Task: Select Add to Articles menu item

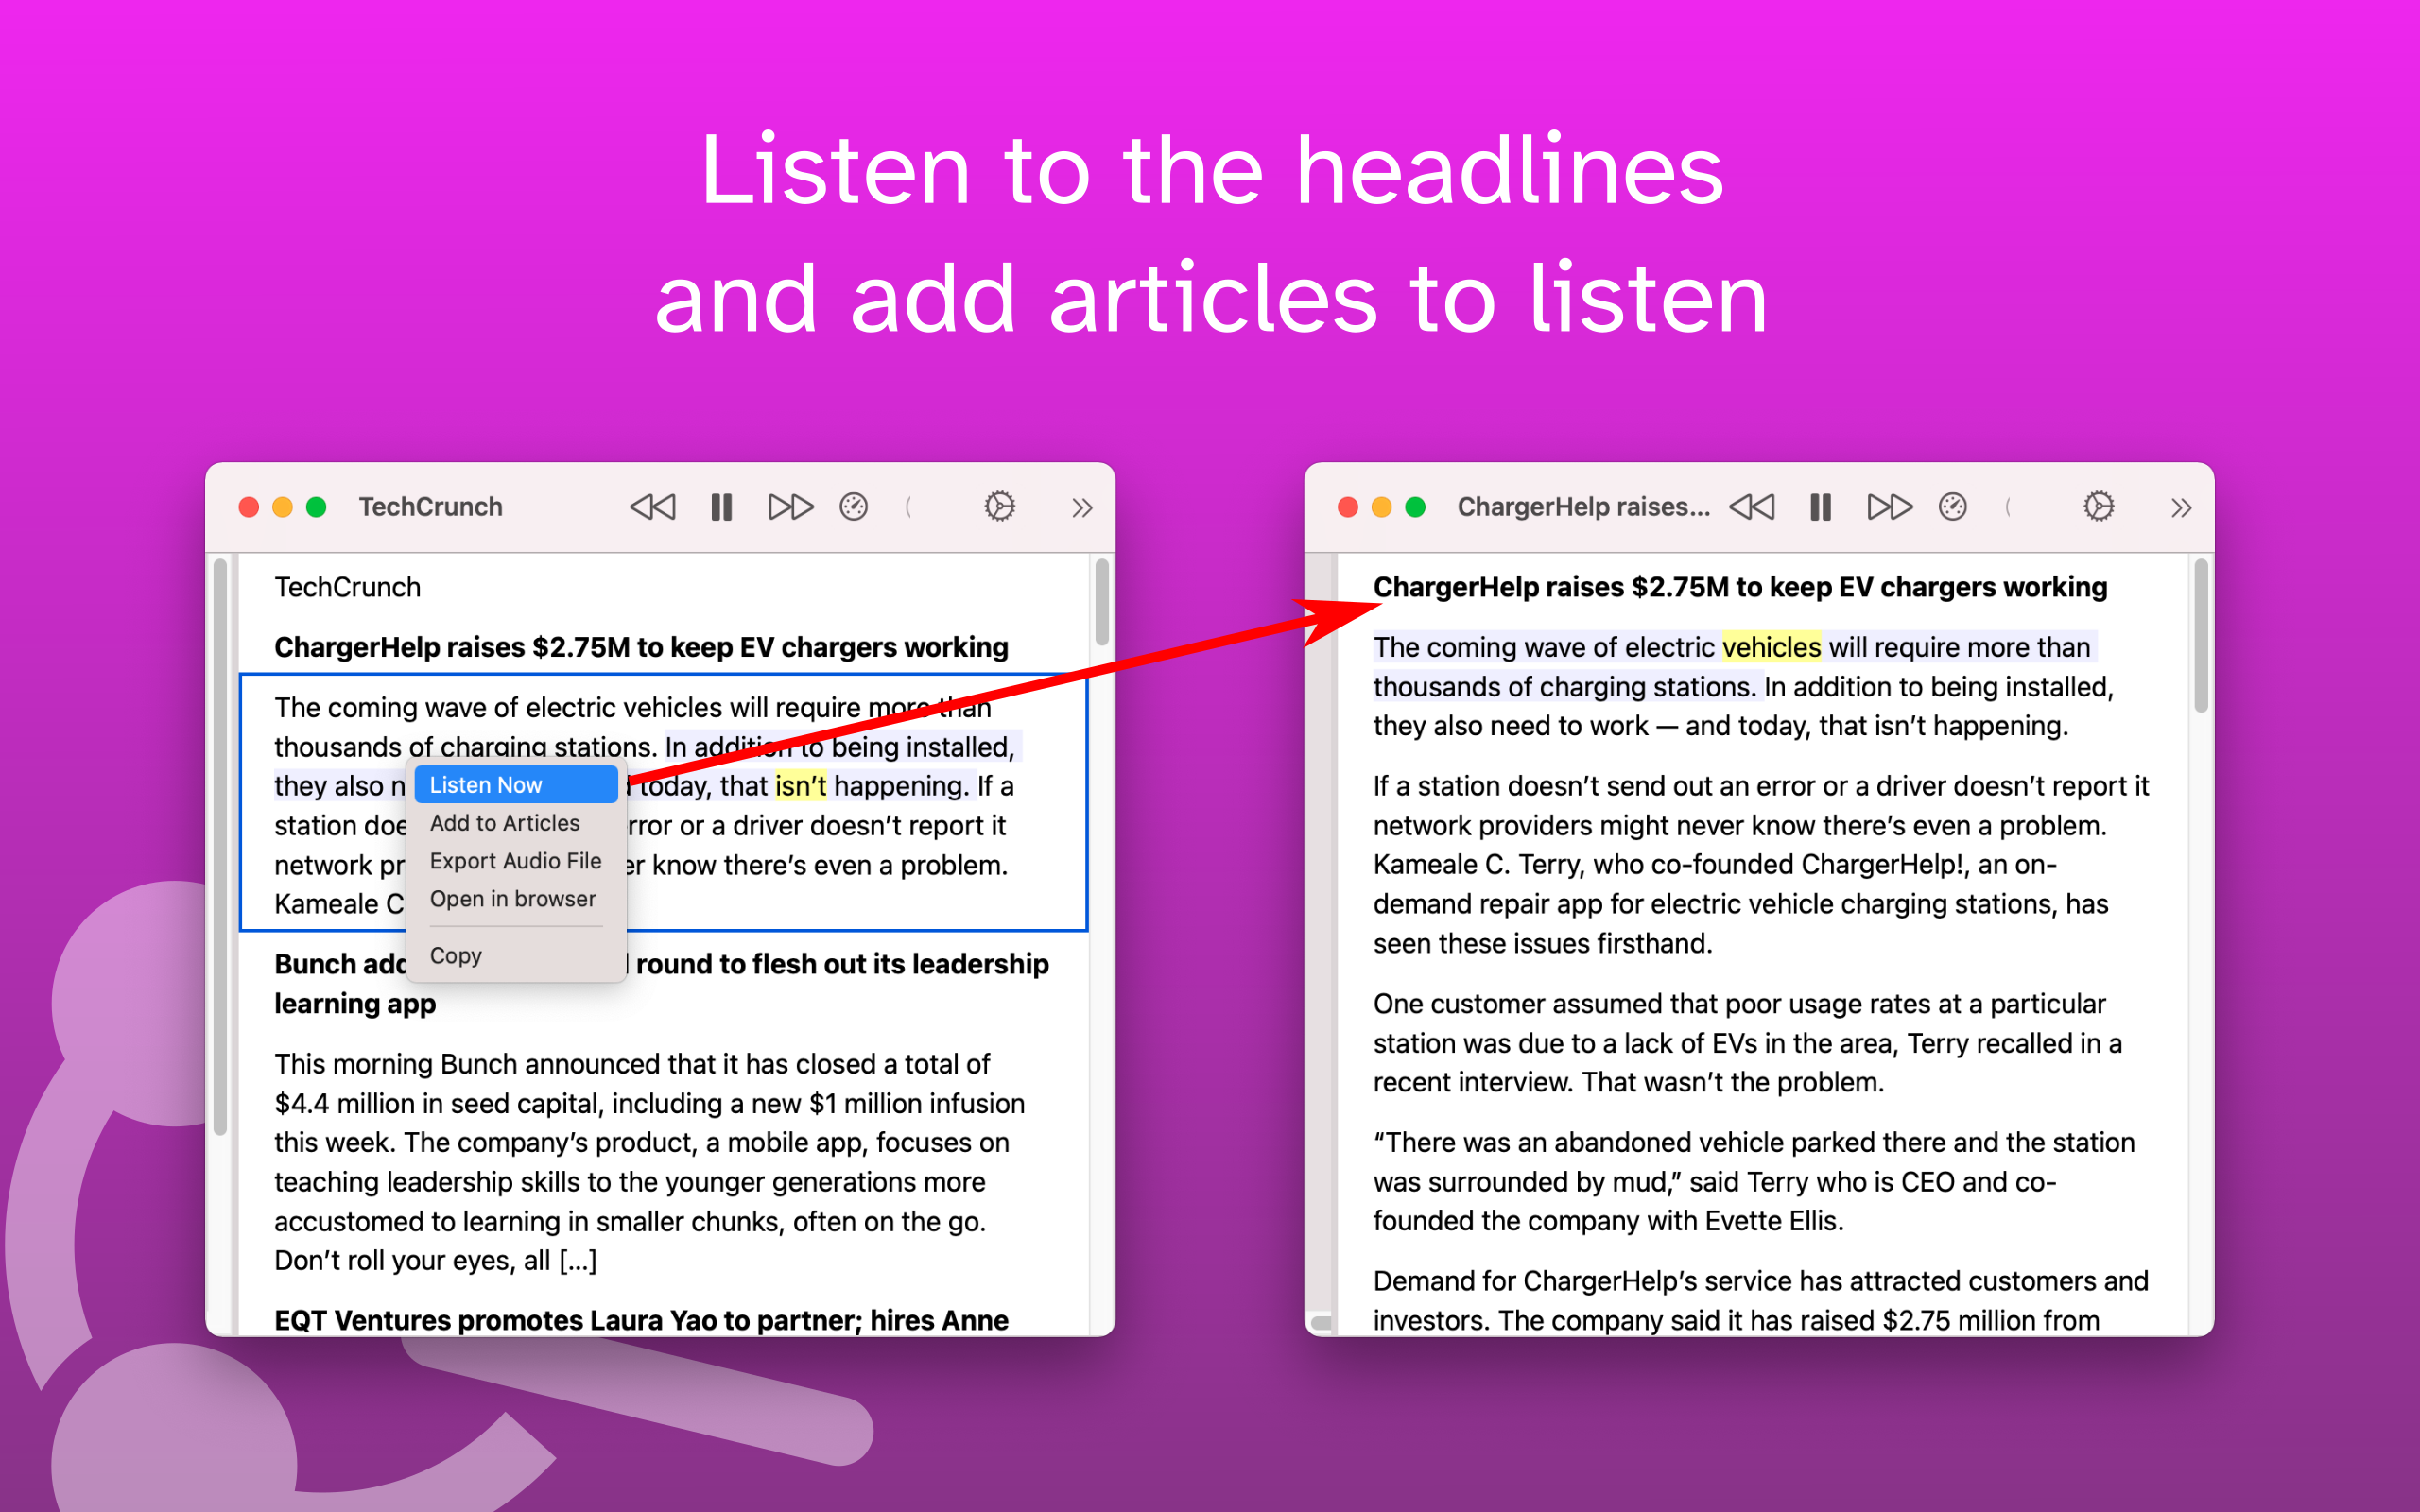Action: (x=505, y=823)
